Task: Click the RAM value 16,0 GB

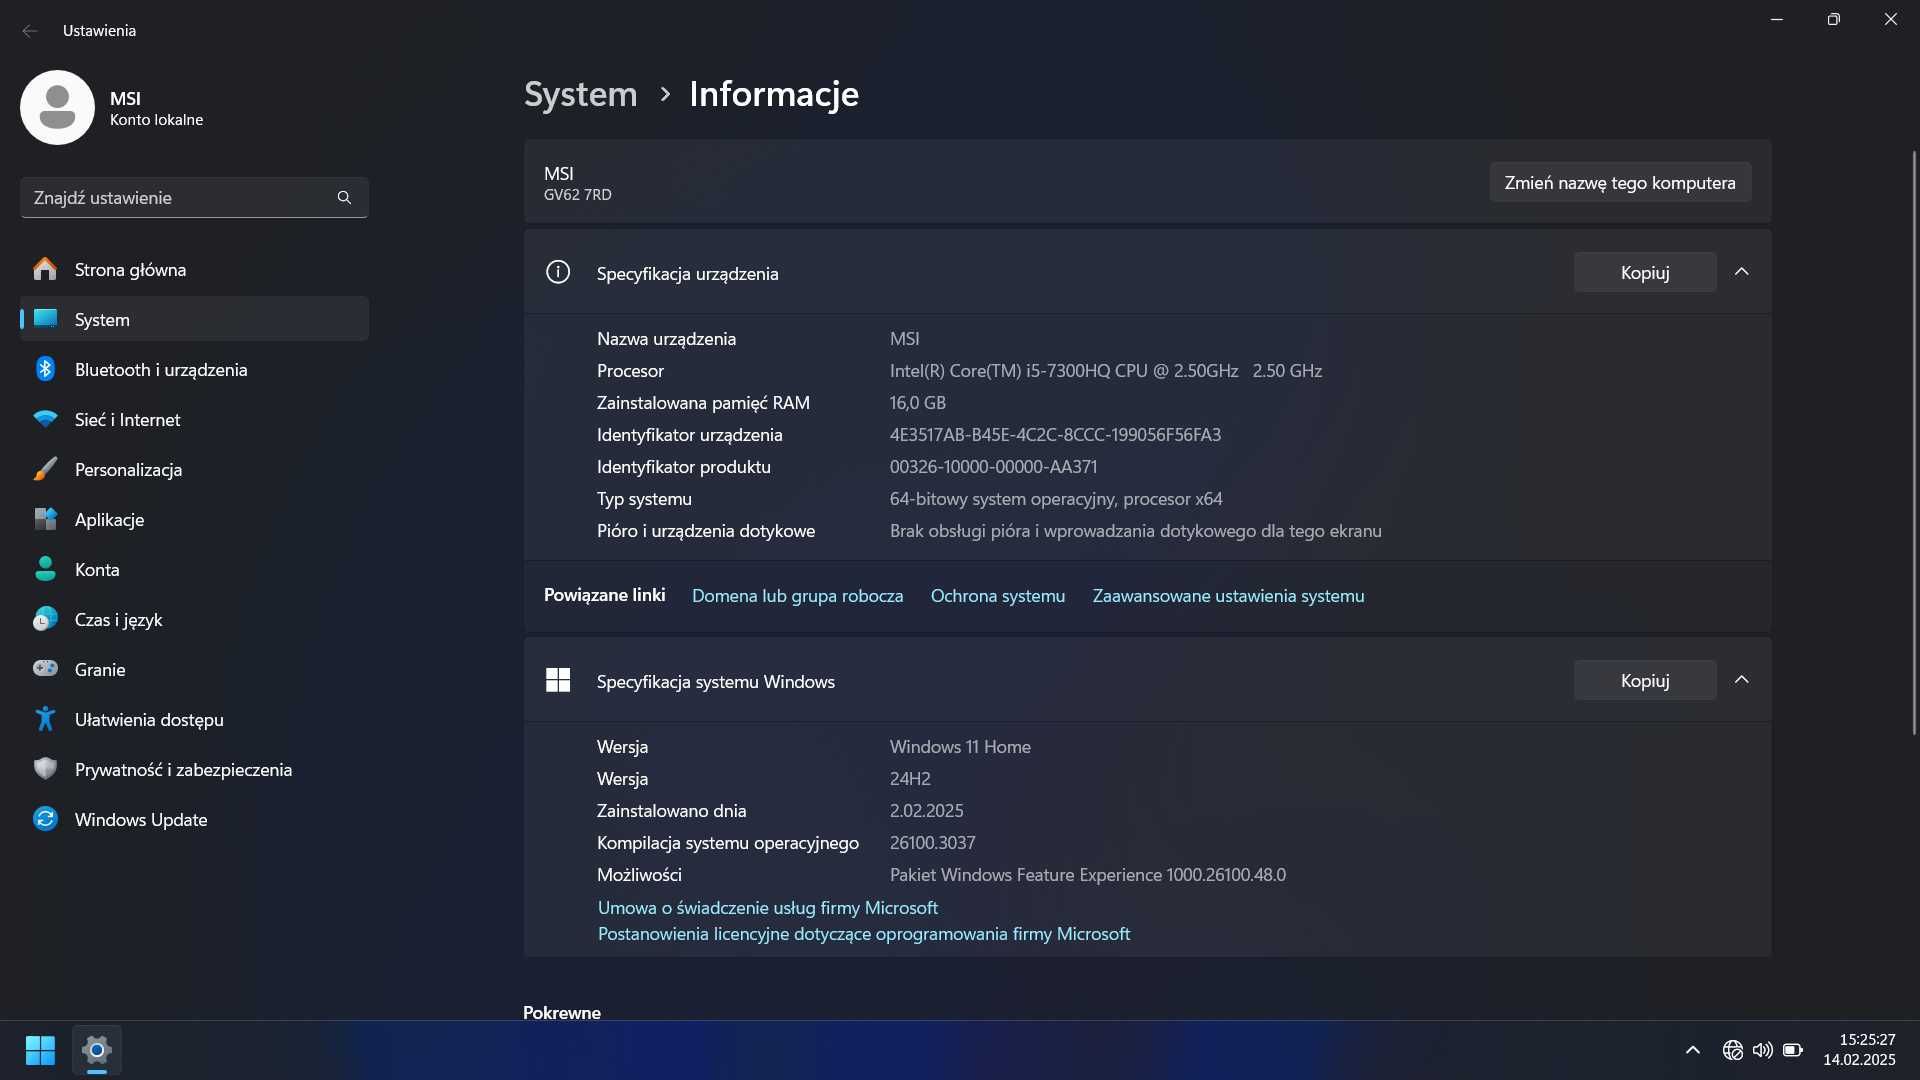Action: tap(917, 402)
